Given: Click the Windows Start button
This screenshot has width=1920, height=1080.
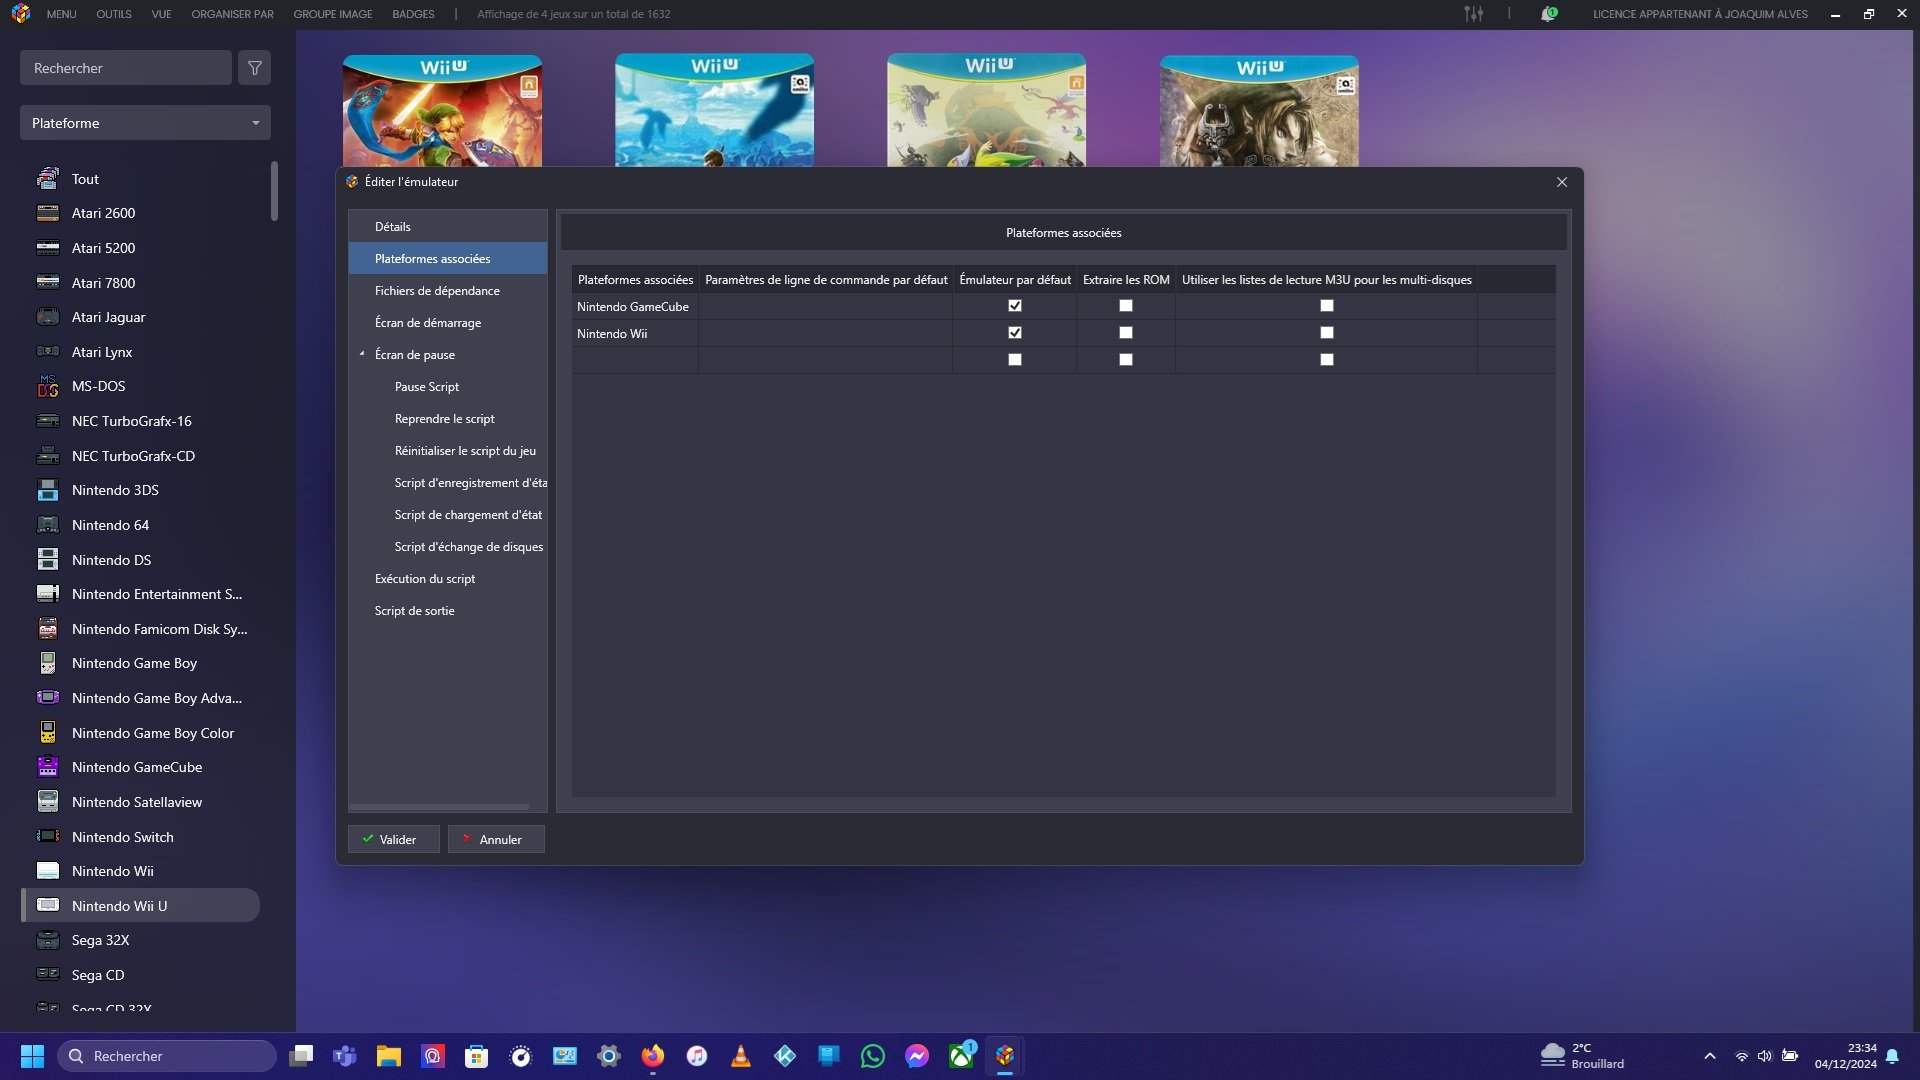Looking at the screenshot, I should [x=32, y=1056].
